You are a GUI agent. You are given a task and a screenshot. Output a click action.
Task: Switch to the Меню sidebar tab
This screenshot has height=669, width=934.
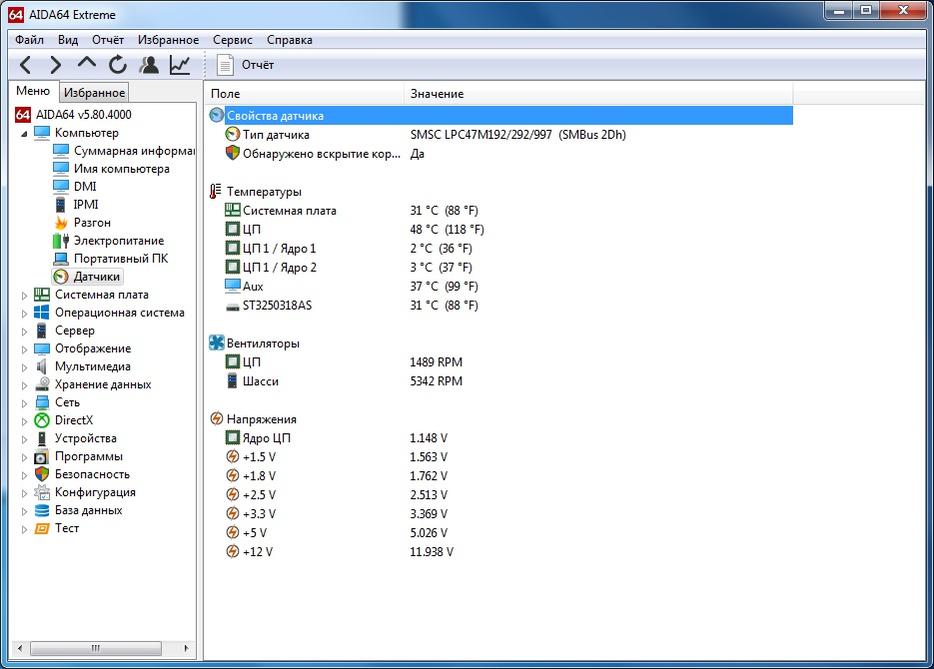[x=33, y=91]
